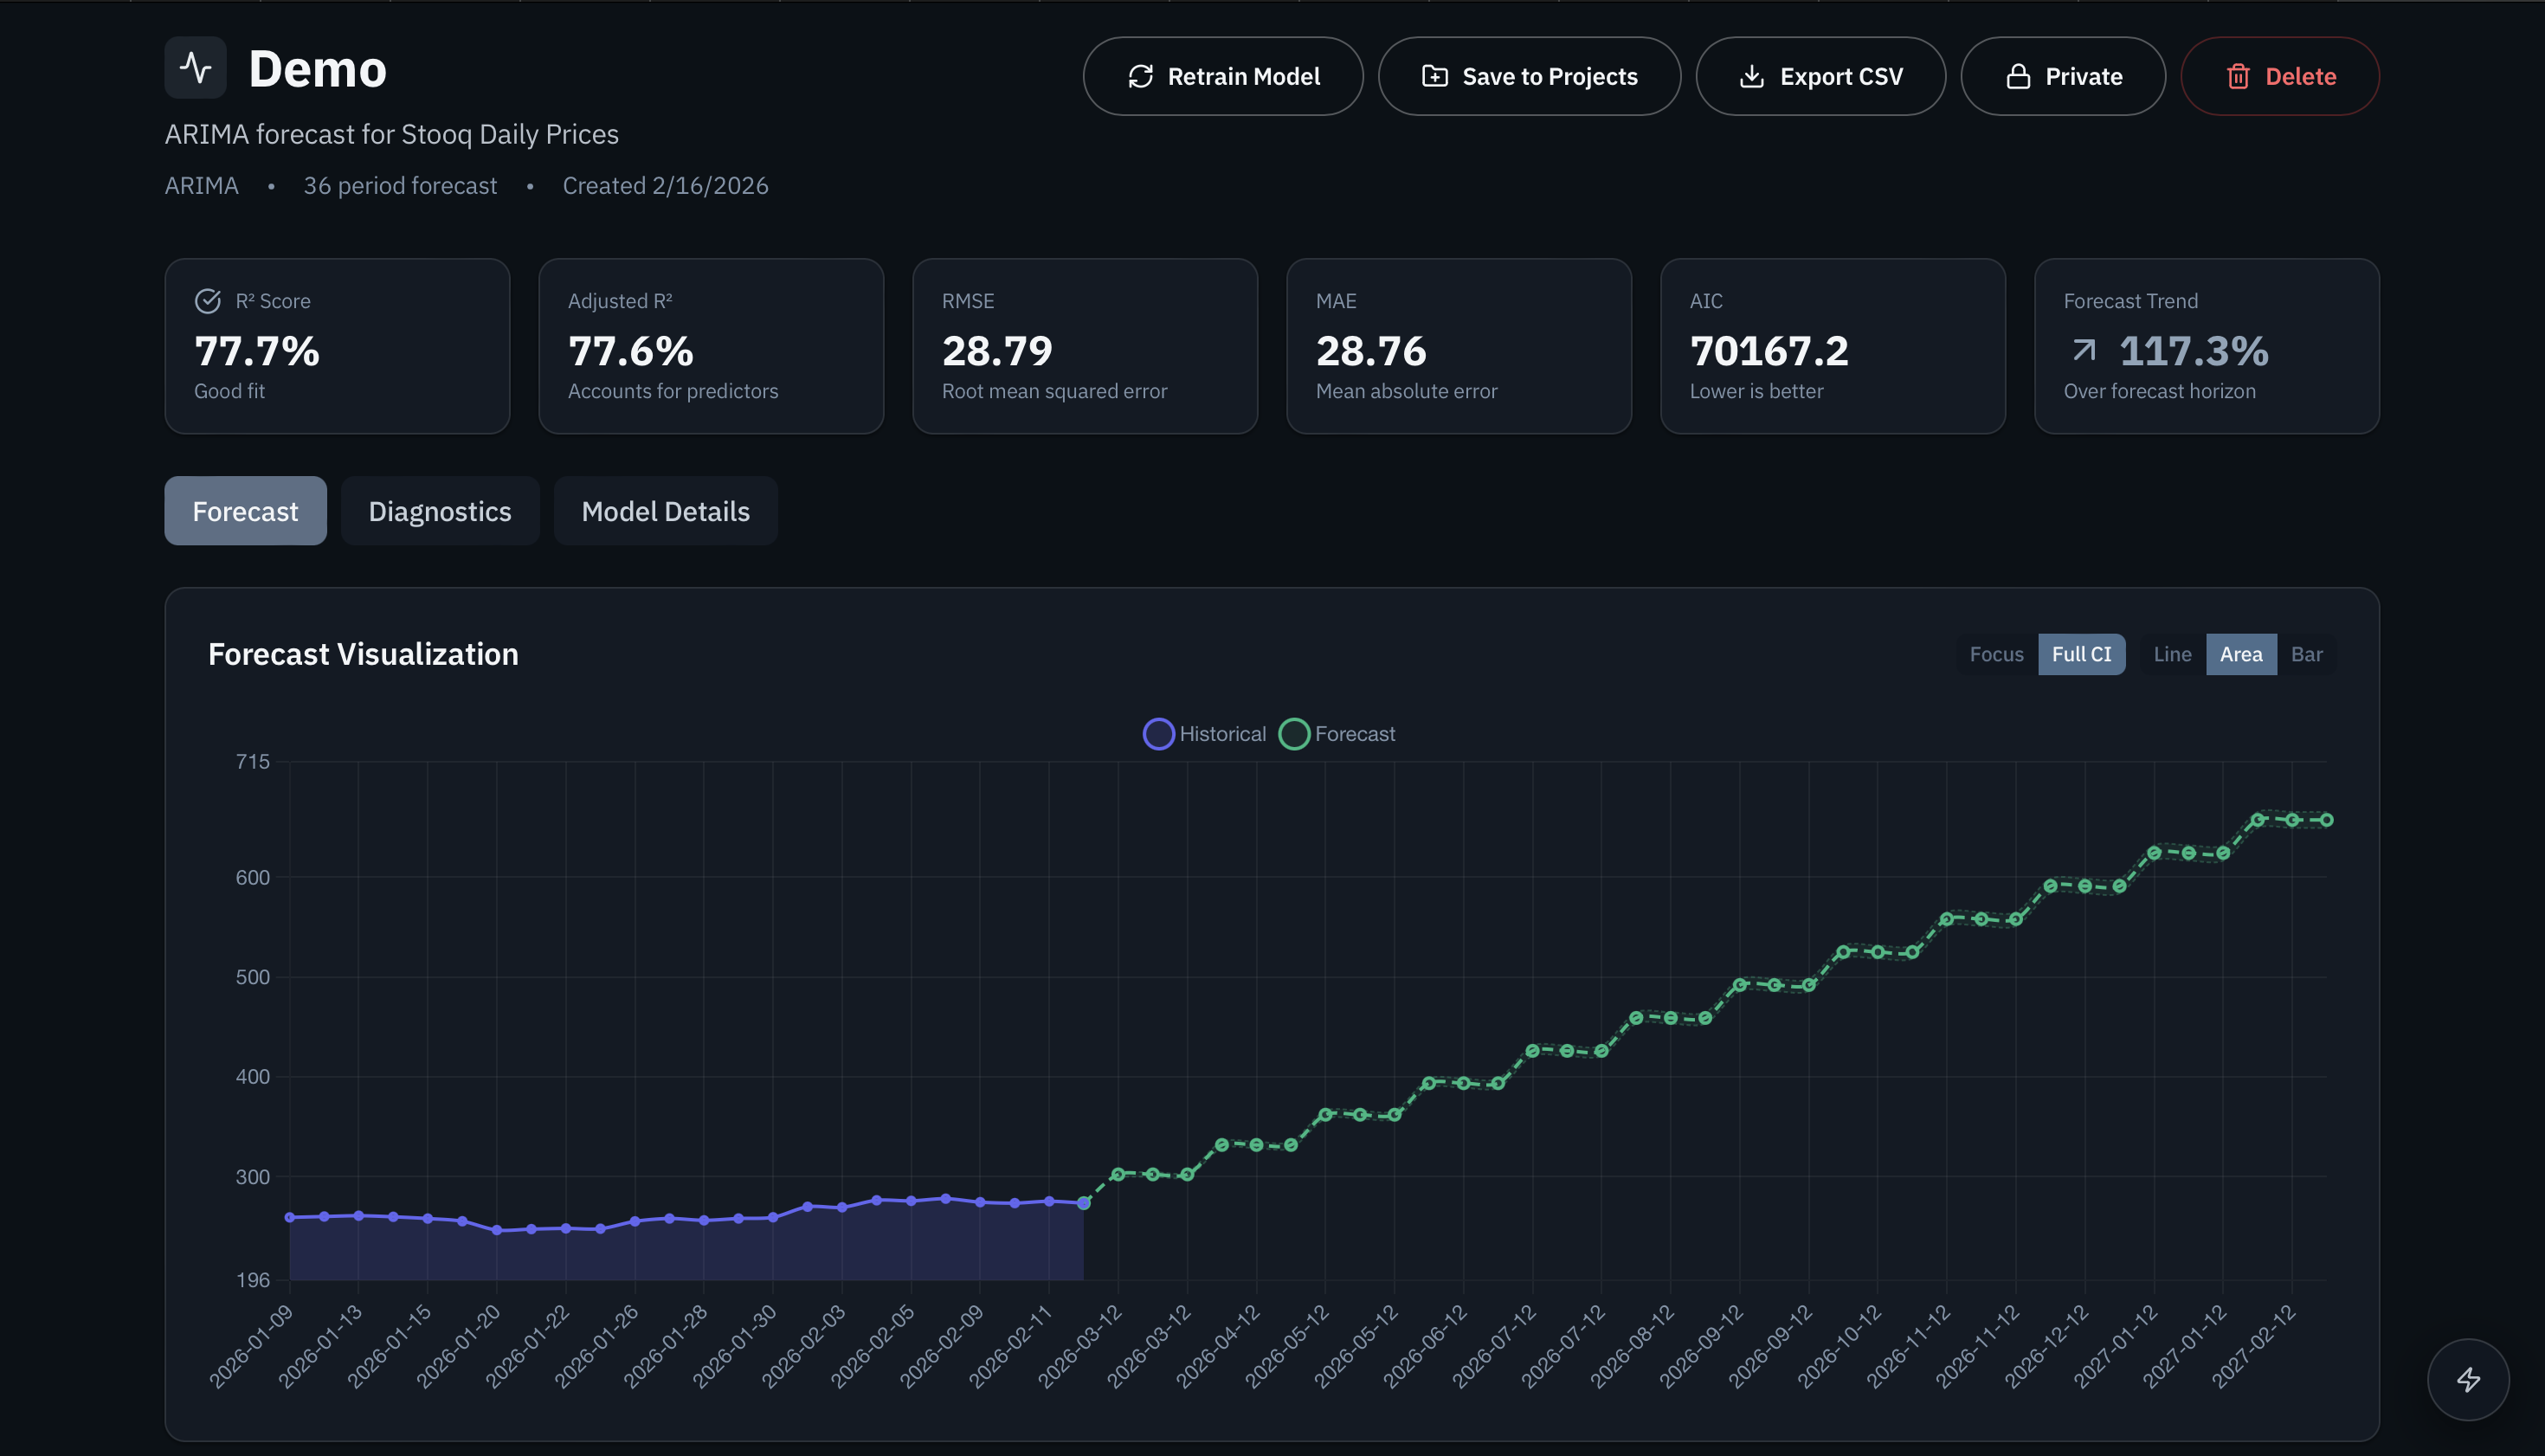Select the Forecast tab

point(245,511)
